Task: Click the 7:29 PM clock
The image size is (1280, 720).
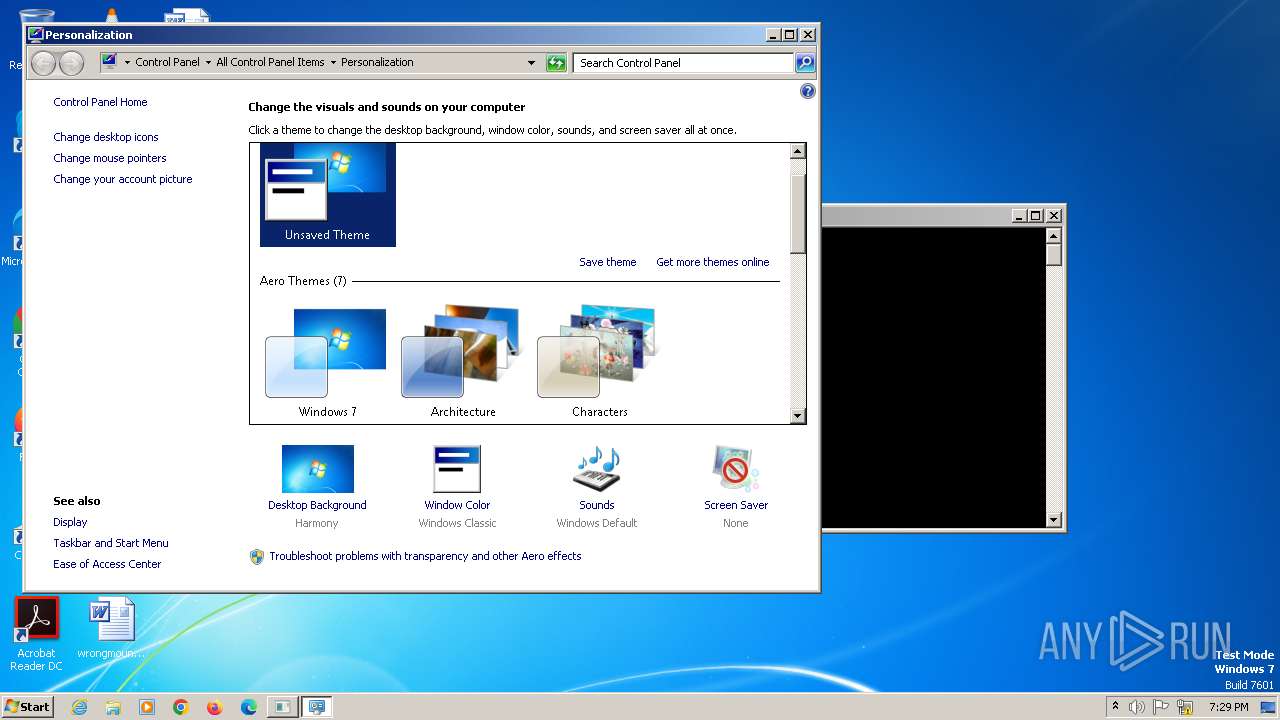Action: 1228,707
